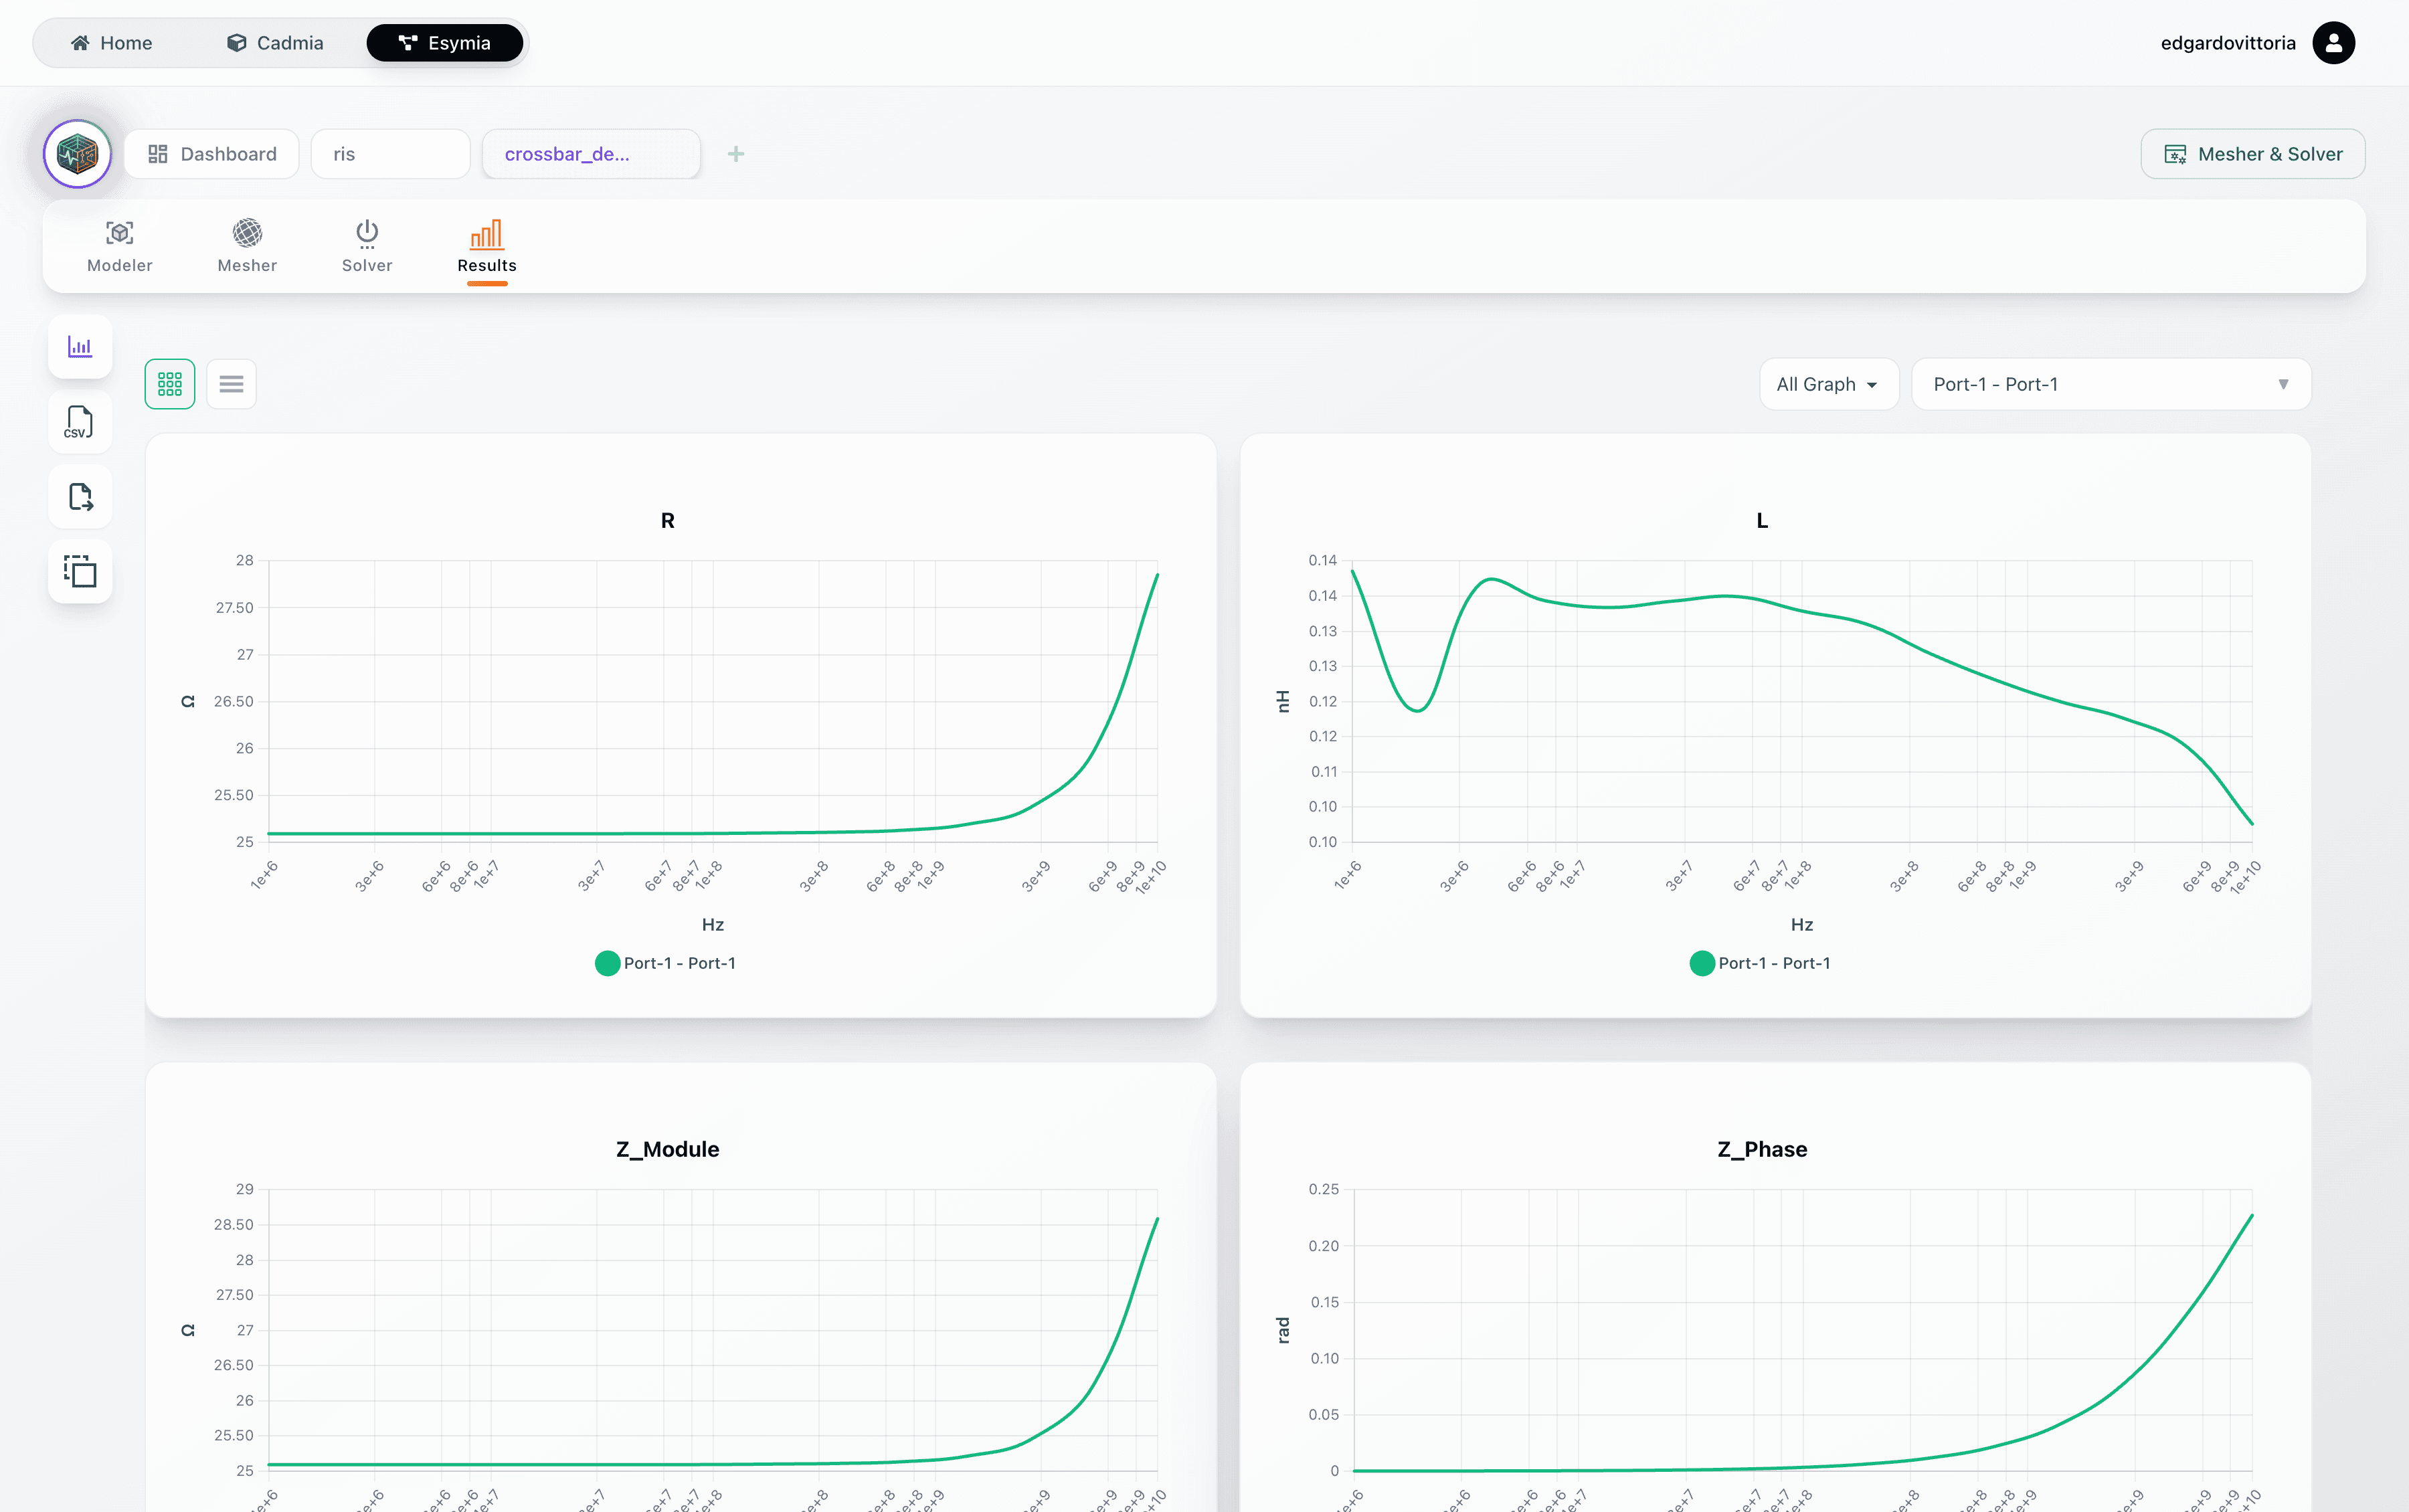Switch to list layout view
This screenshot has height=1512, width=2409.
231,384
